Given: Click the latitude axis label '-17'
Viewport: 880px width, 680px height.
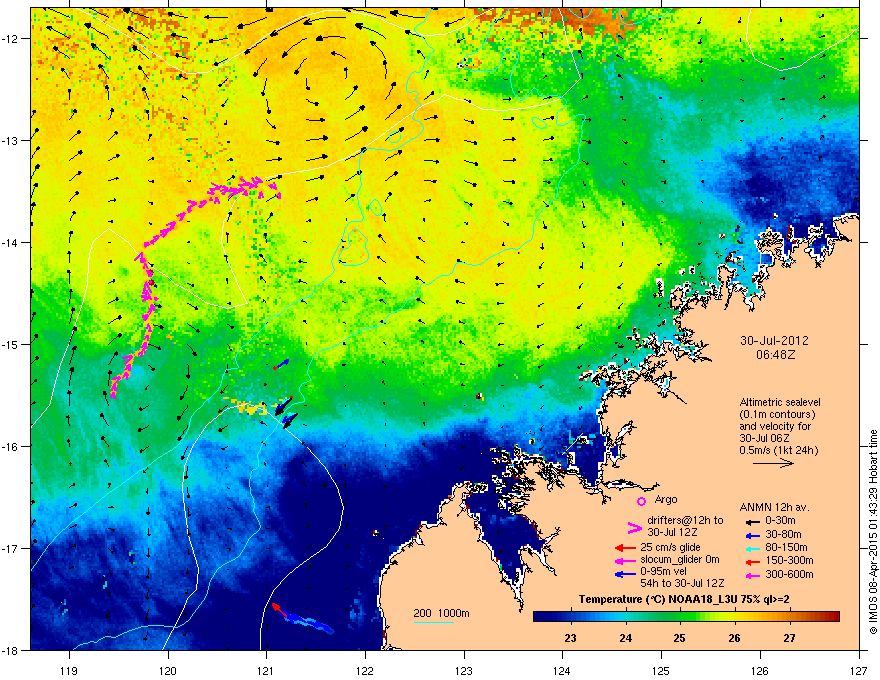Looking at the screenshot, I should point(10,548).
